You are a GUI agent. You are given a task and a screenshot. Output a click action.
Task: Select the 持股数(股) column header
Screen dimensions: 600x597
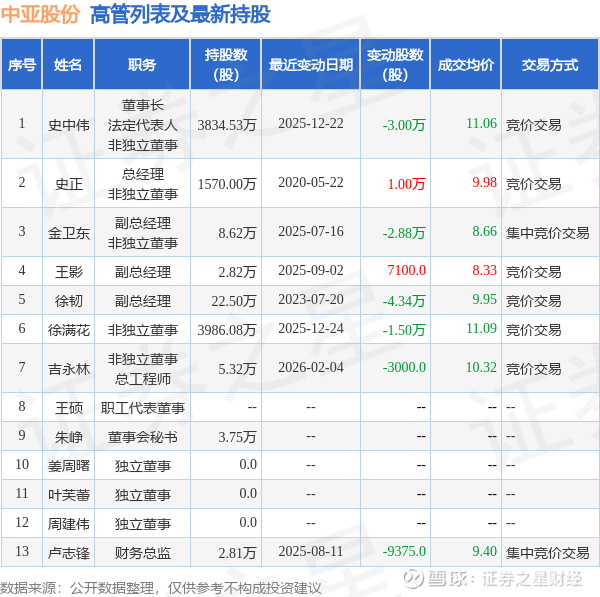(x=226, y=64)
